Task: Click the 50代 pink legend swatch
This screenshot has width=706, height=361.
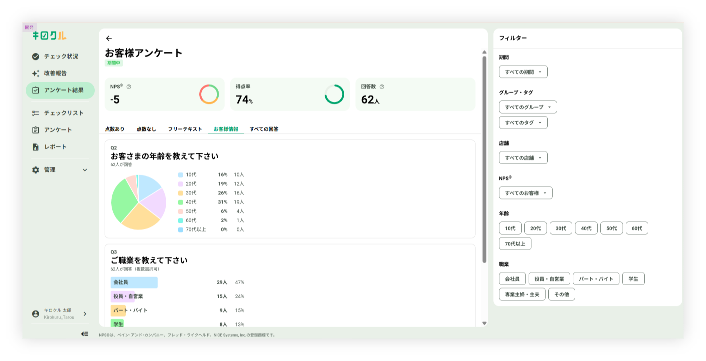Action: pyautogui.click(x=181, y=211)
